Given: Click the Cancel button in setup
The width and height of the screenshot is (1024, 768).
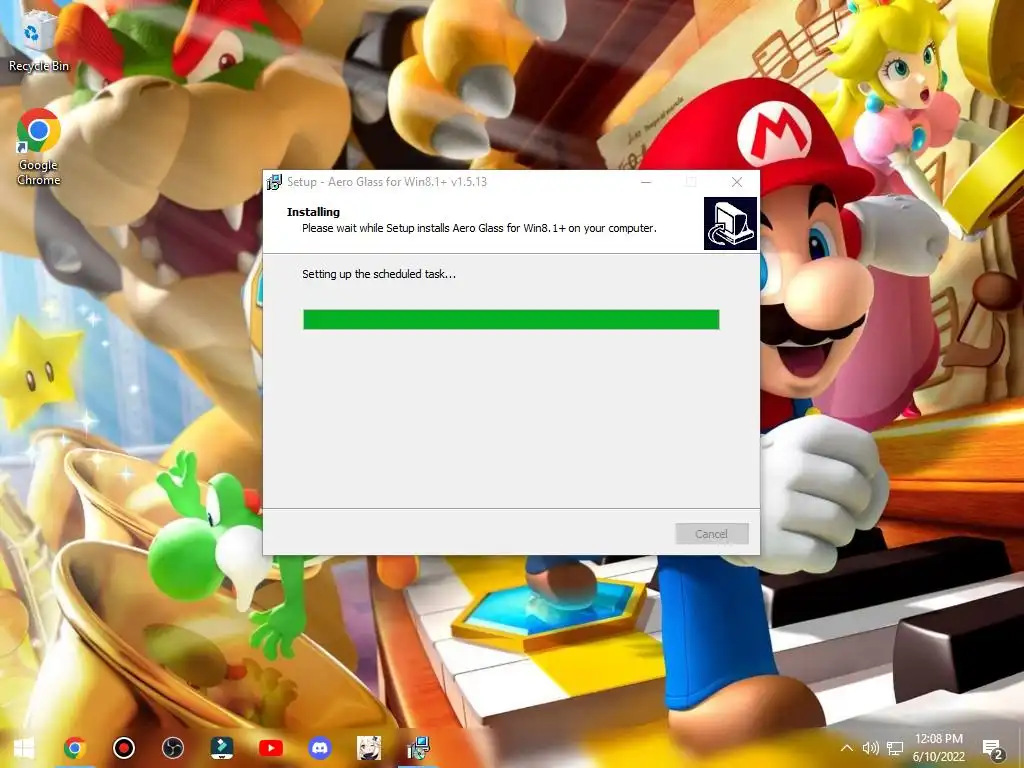Looking at the screenshot, I should (x=712, y=534).
